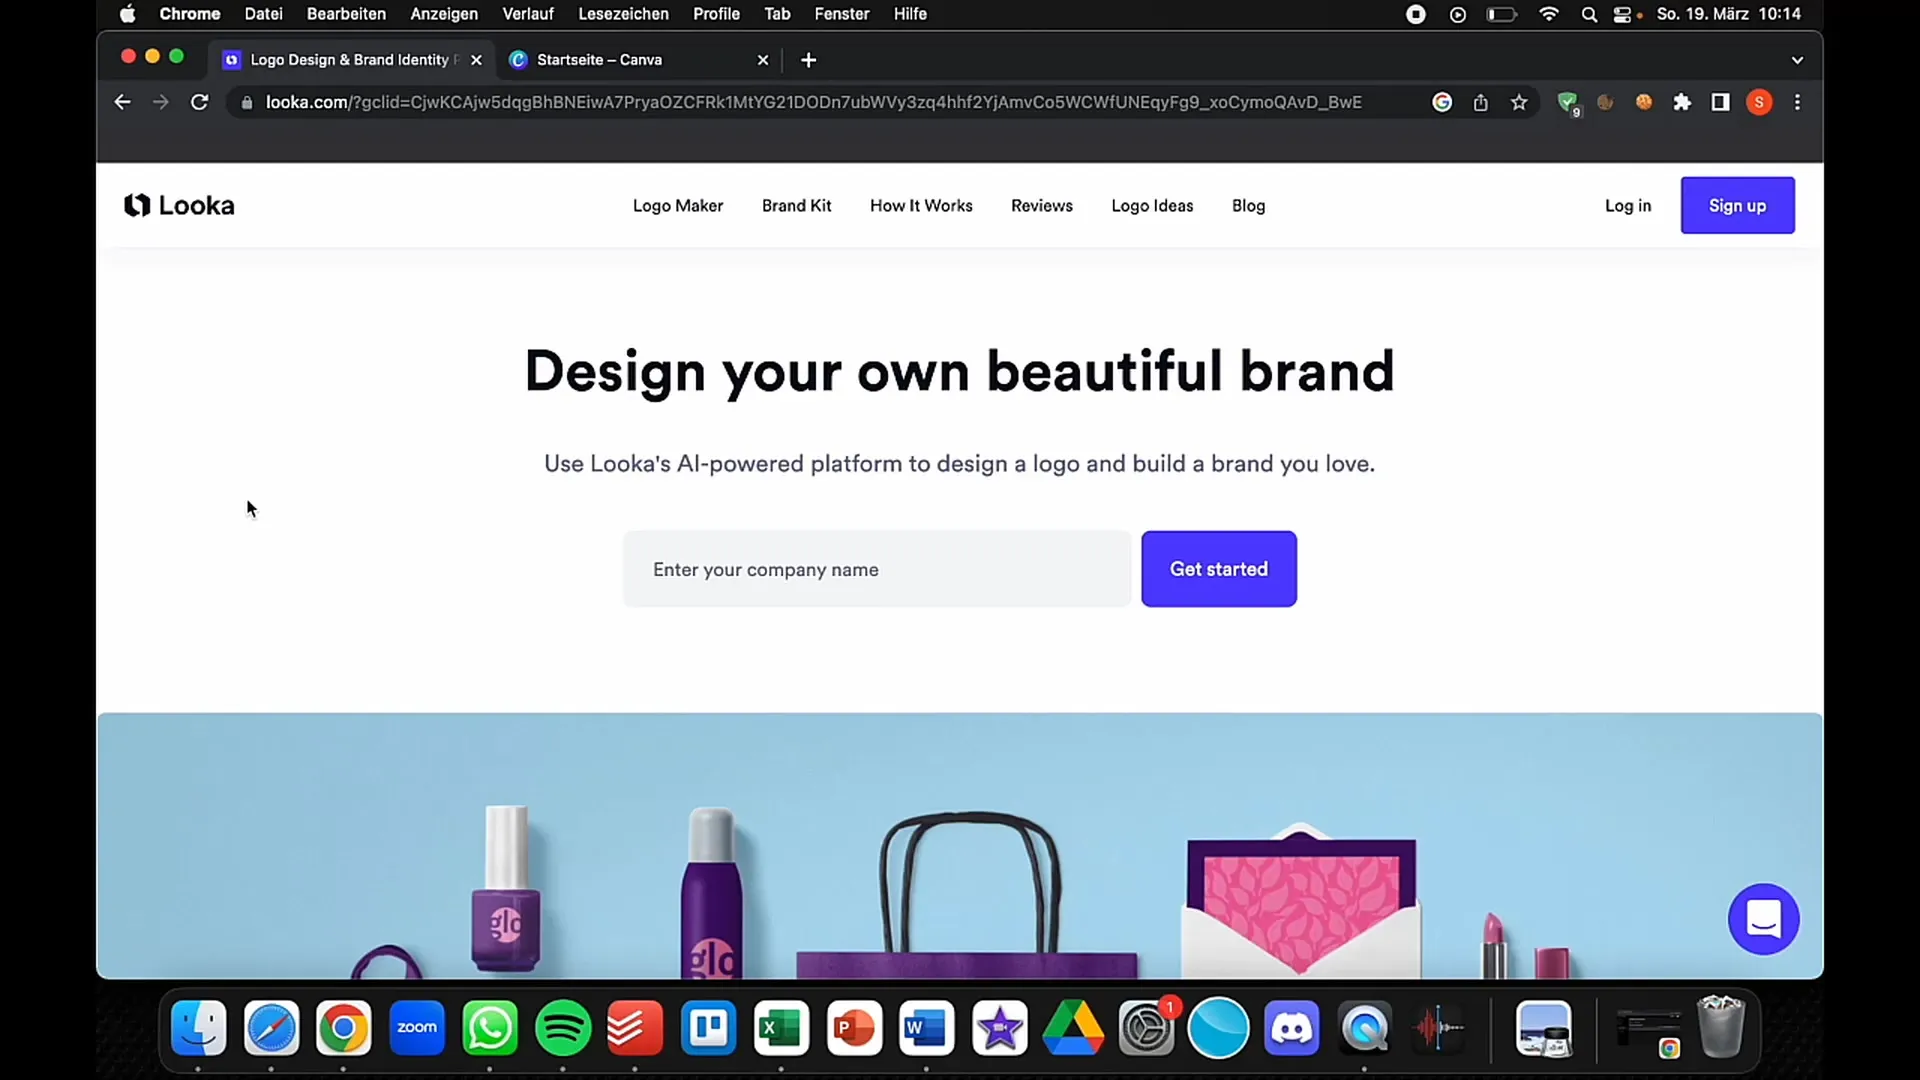Screen dimensions: 1920x1080
Task: Click the Looka logo icon
Action: point(135,206)
